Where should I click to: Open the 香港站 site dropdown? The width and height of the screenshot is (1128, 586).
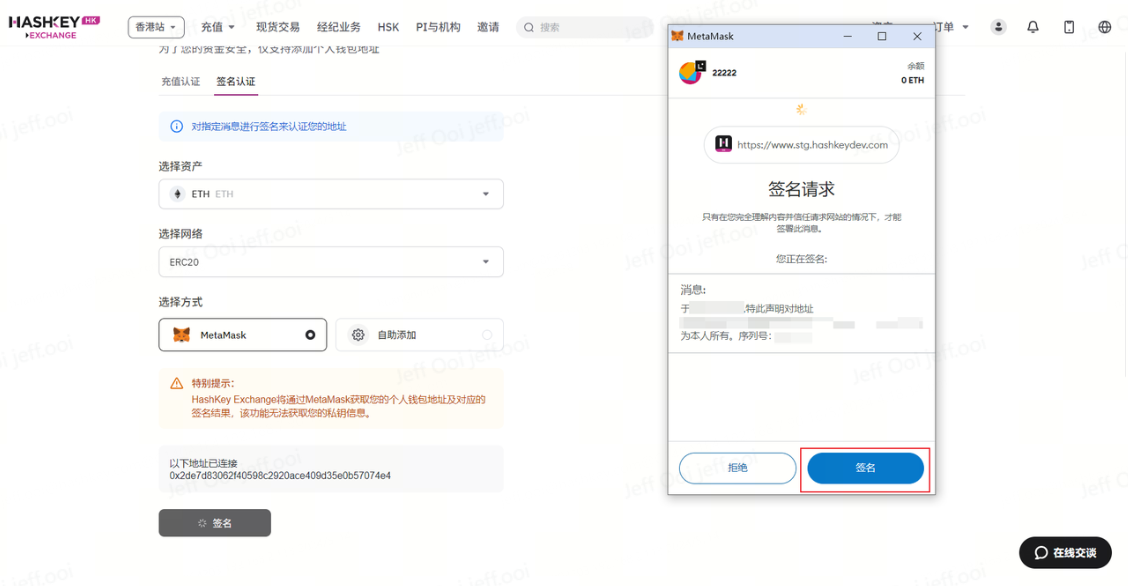tap(156, 27)
